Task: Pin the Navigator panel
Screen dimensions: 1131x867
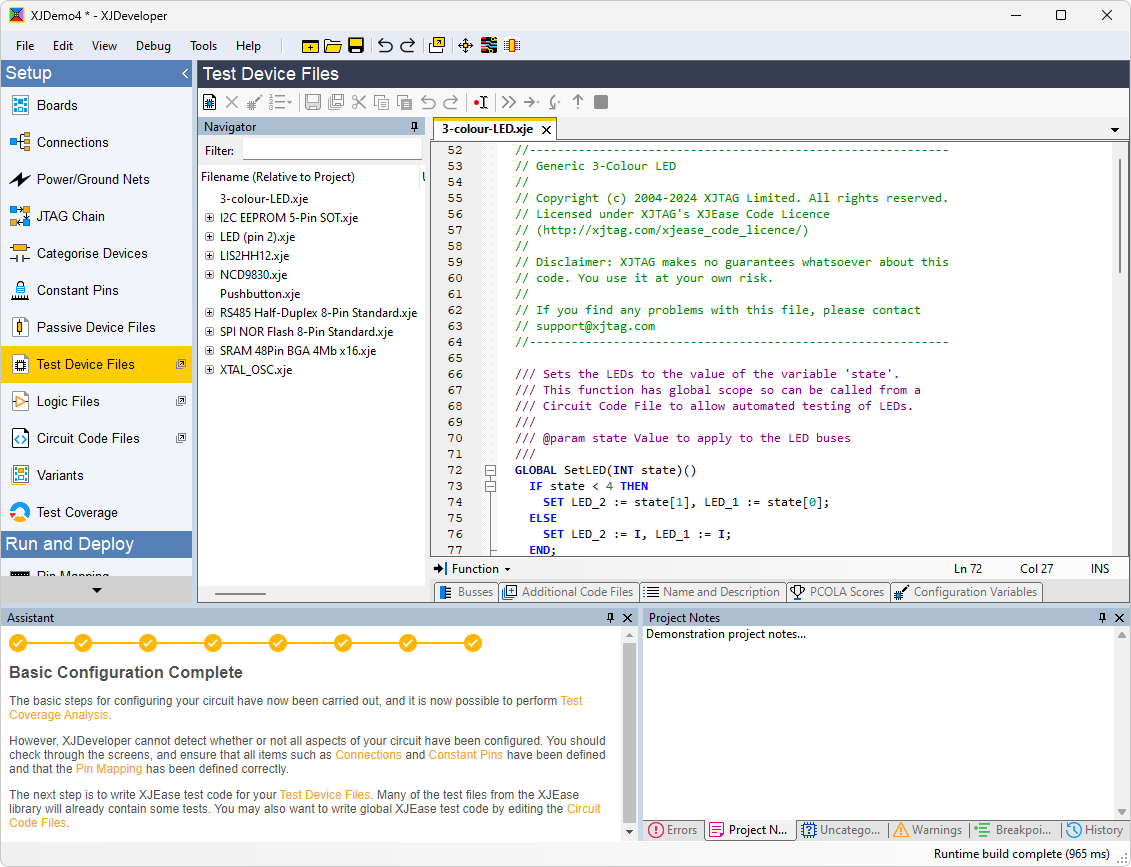Action: pos(414,127)
